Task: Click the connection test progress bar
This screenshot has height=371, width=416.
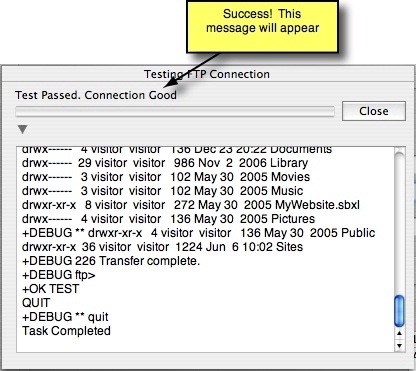Action: pos(175,111)
